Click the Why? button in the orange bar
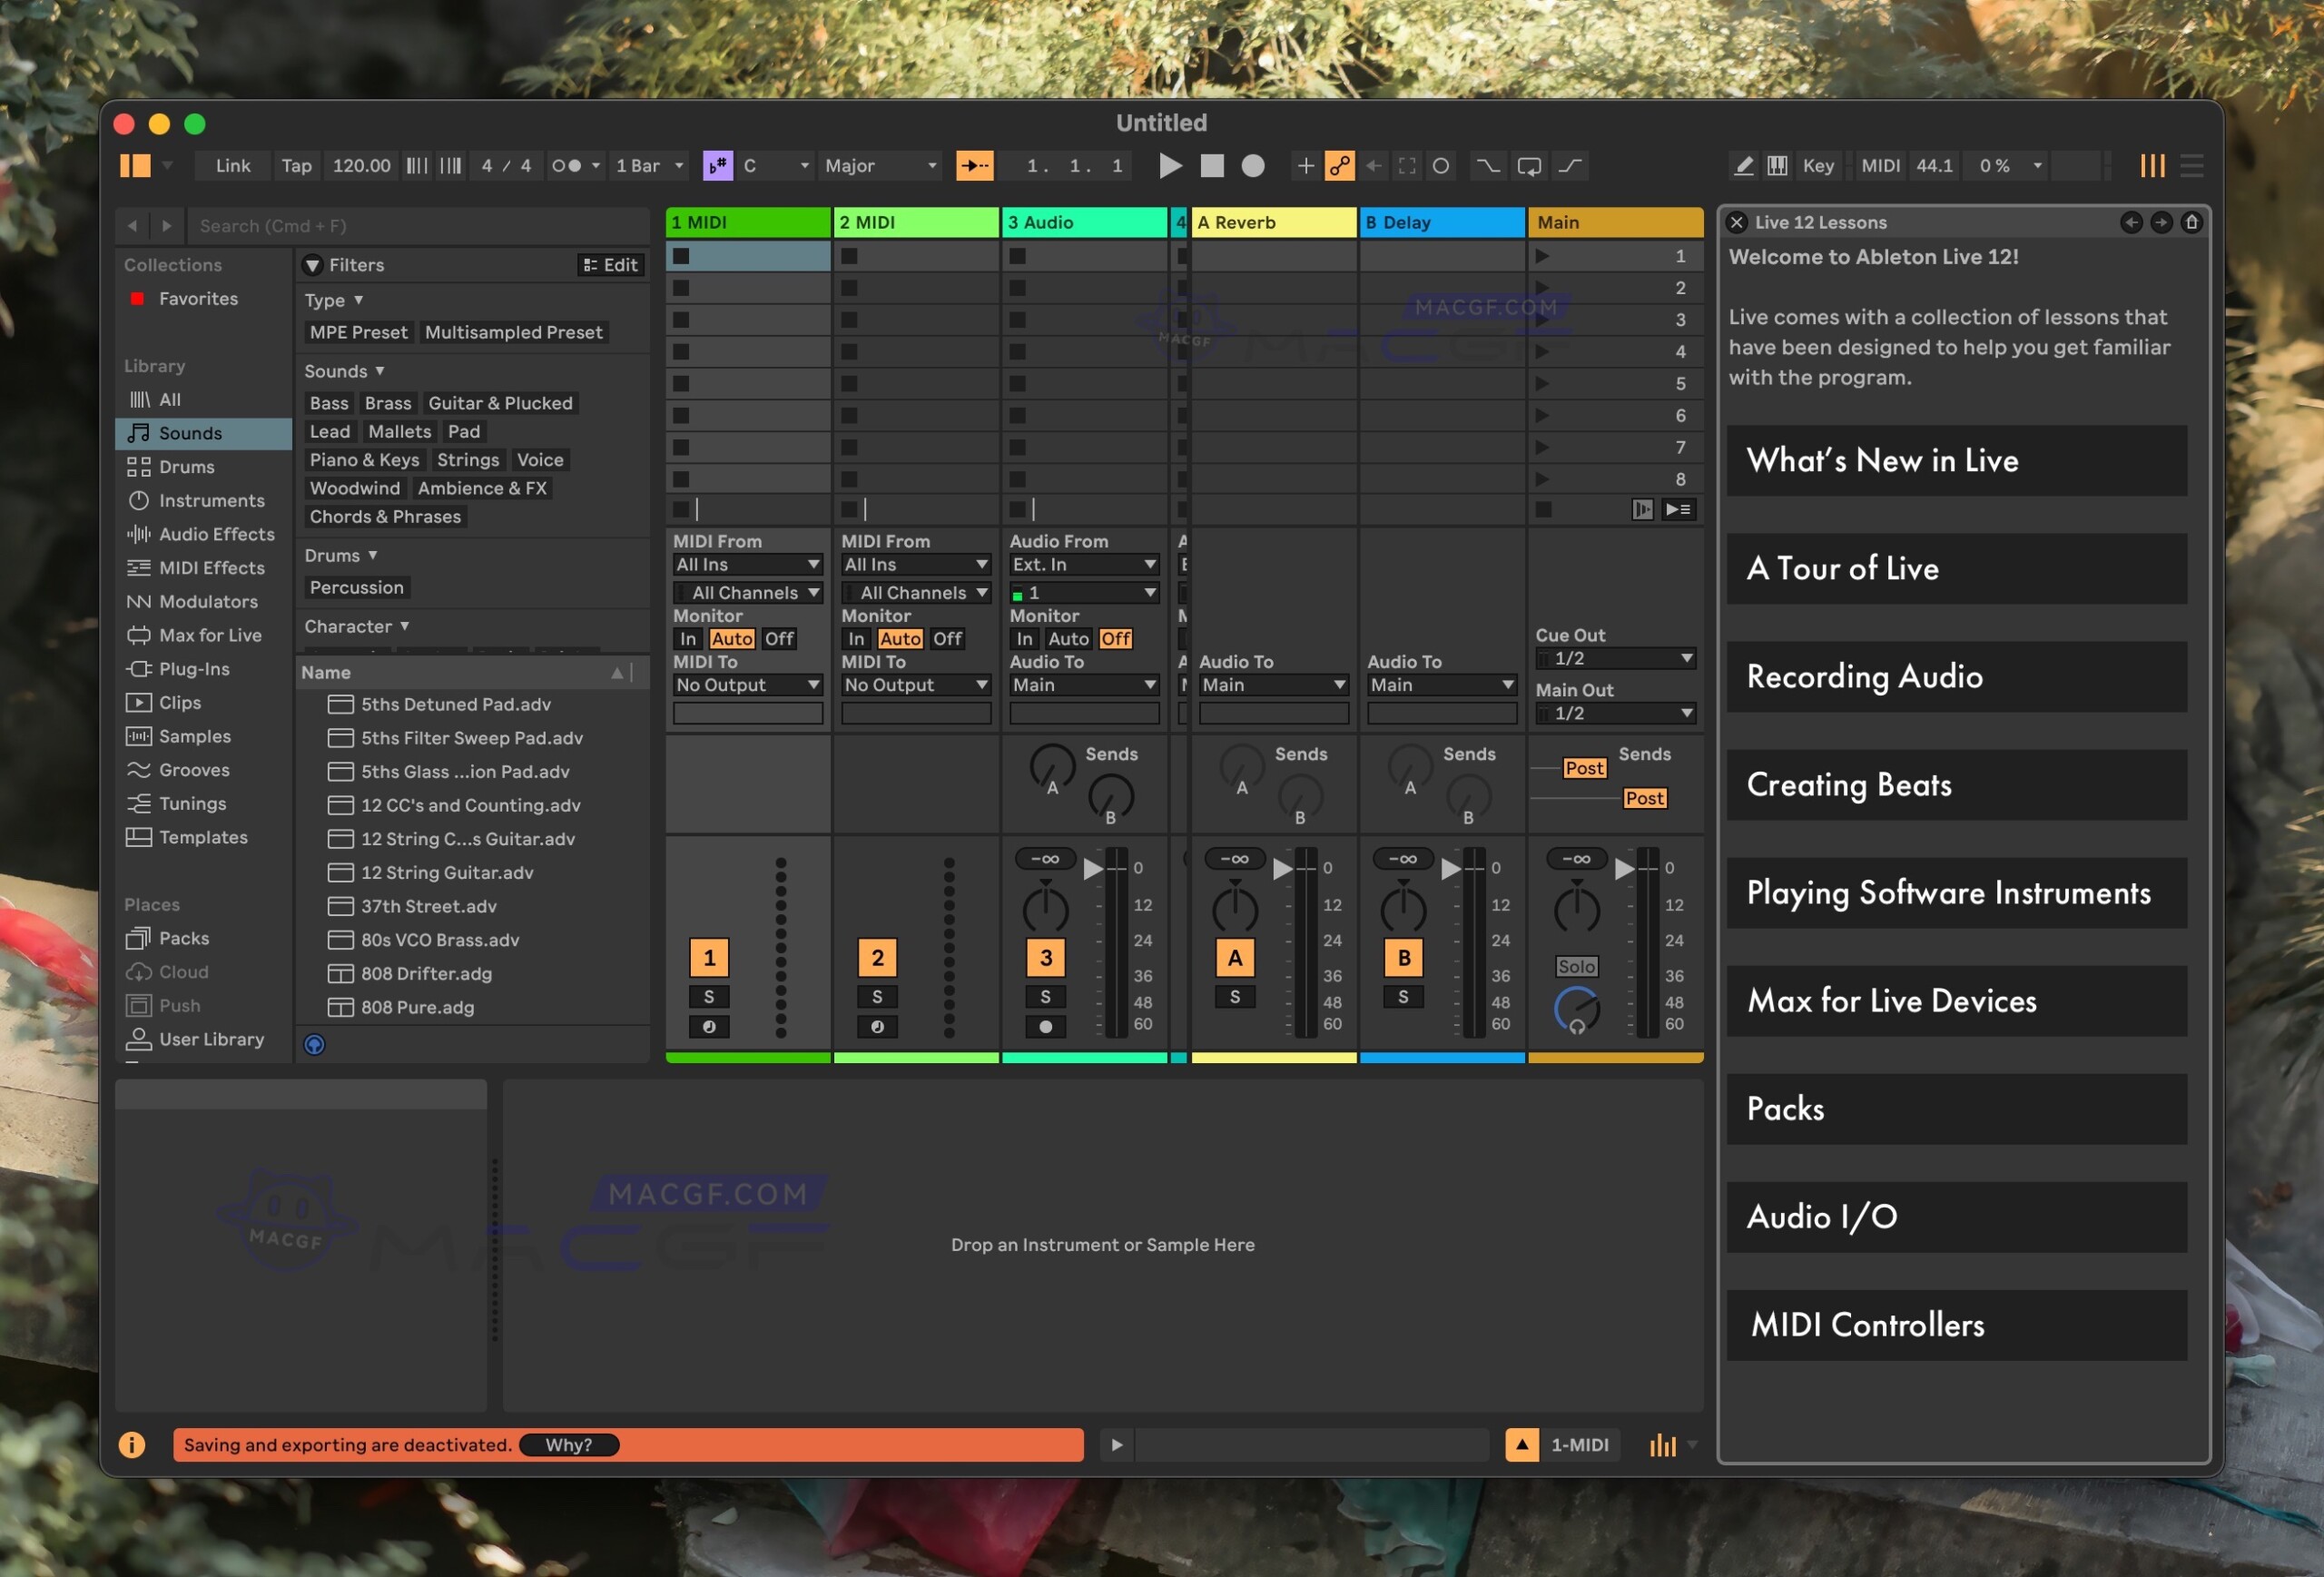2324x1577 pixels. pos(568,1444)
